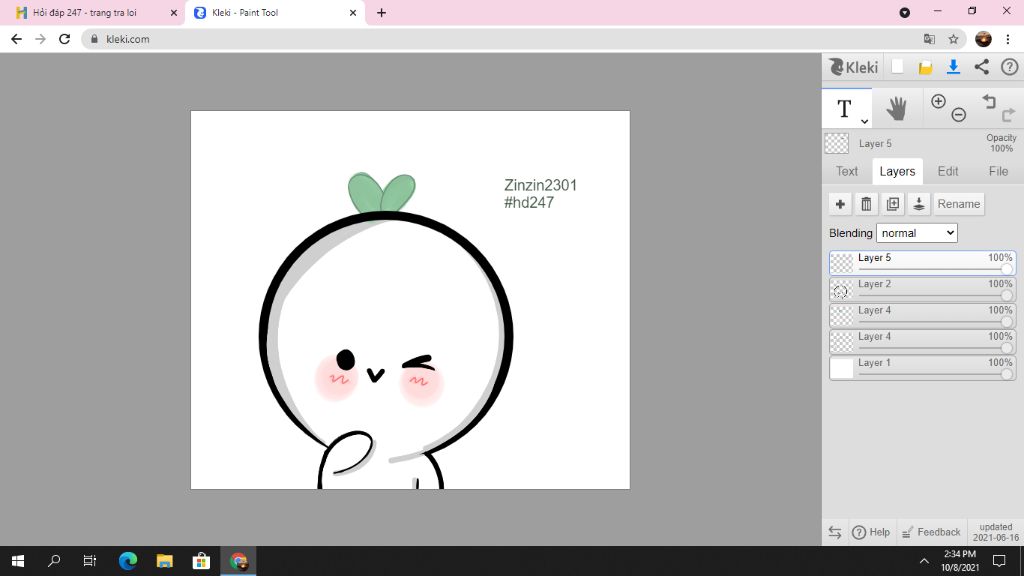Image resolution: width=1024 pixels, height=576 pixels.
Task: Open File Explorer from the taskbar
Action: pos(165,561)
